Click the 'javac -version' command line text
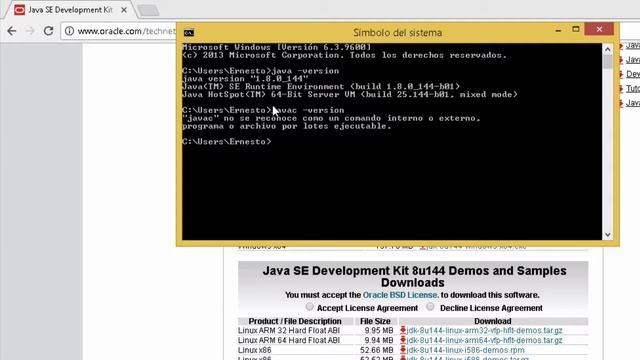 click(308, 110)
